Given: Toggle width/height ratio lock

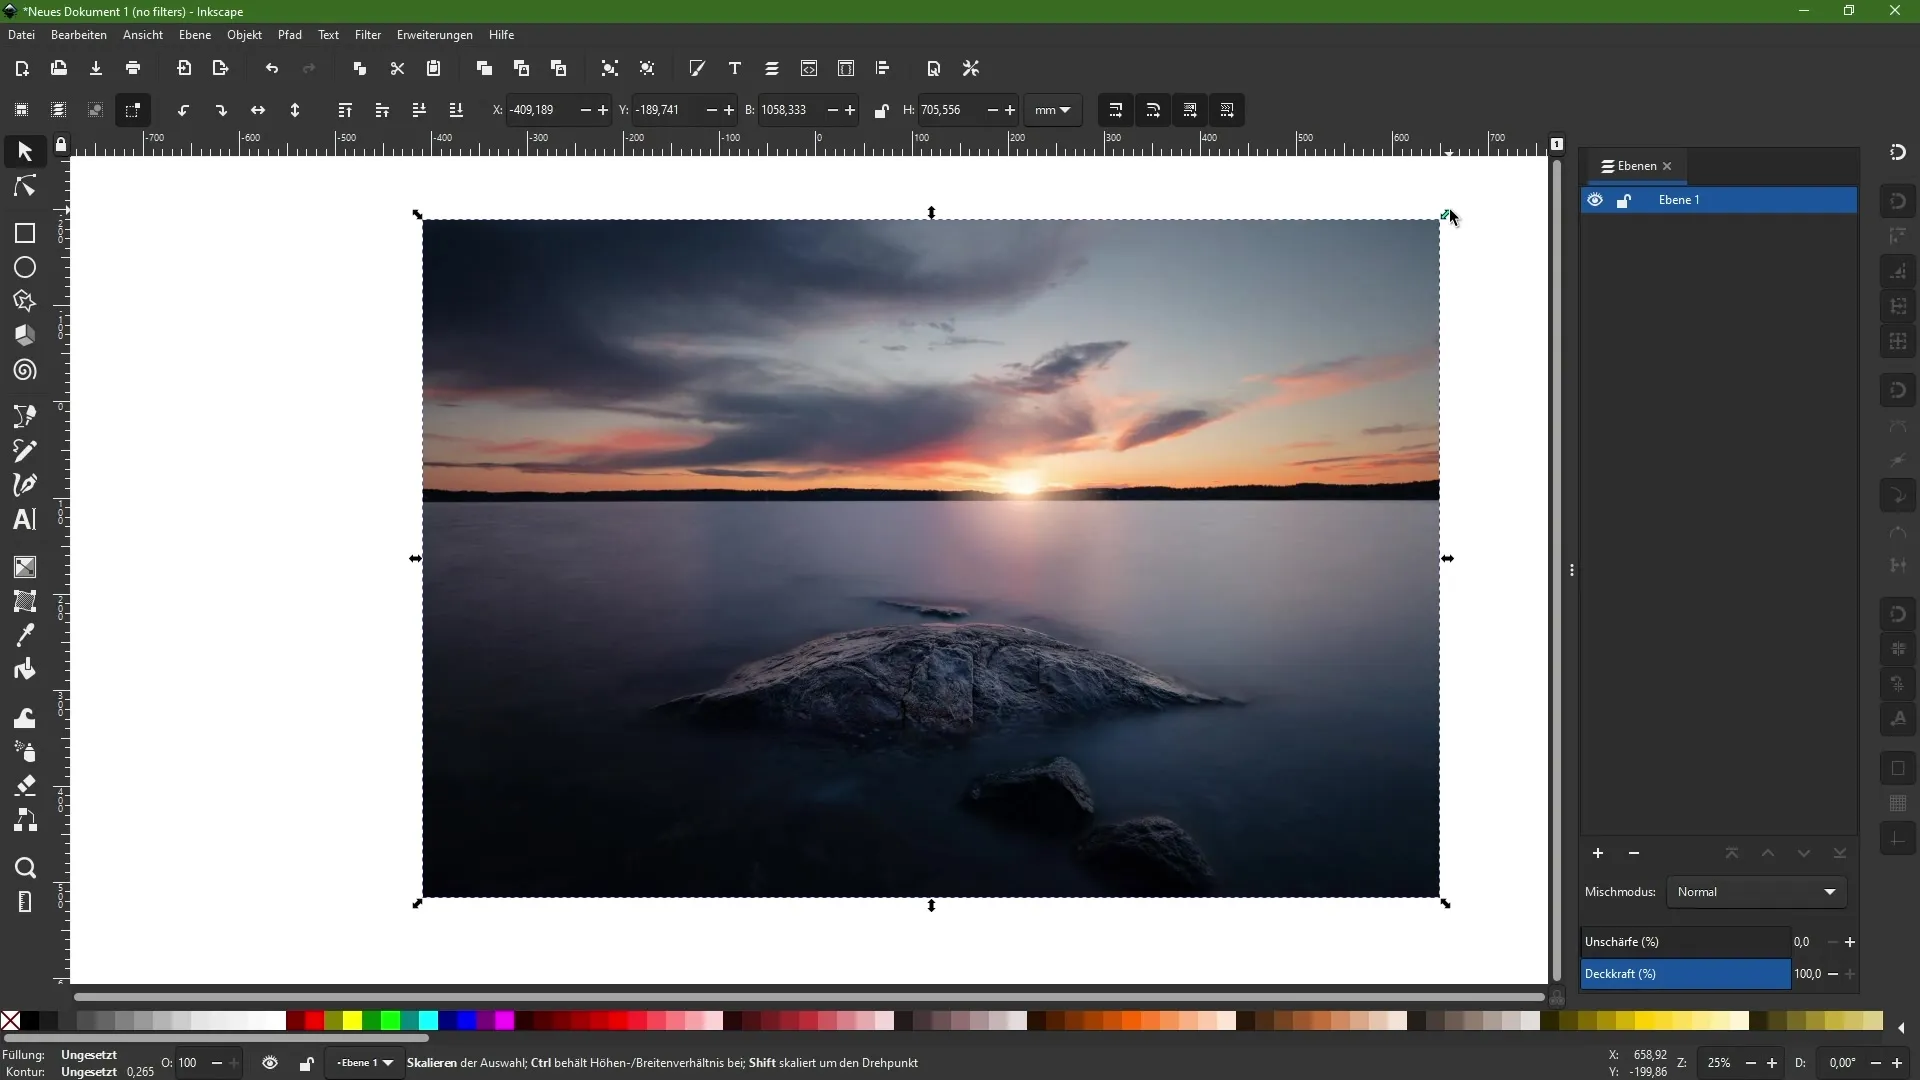Looking at the screenshot, I should pyautogui.click(x=881, y=110).
